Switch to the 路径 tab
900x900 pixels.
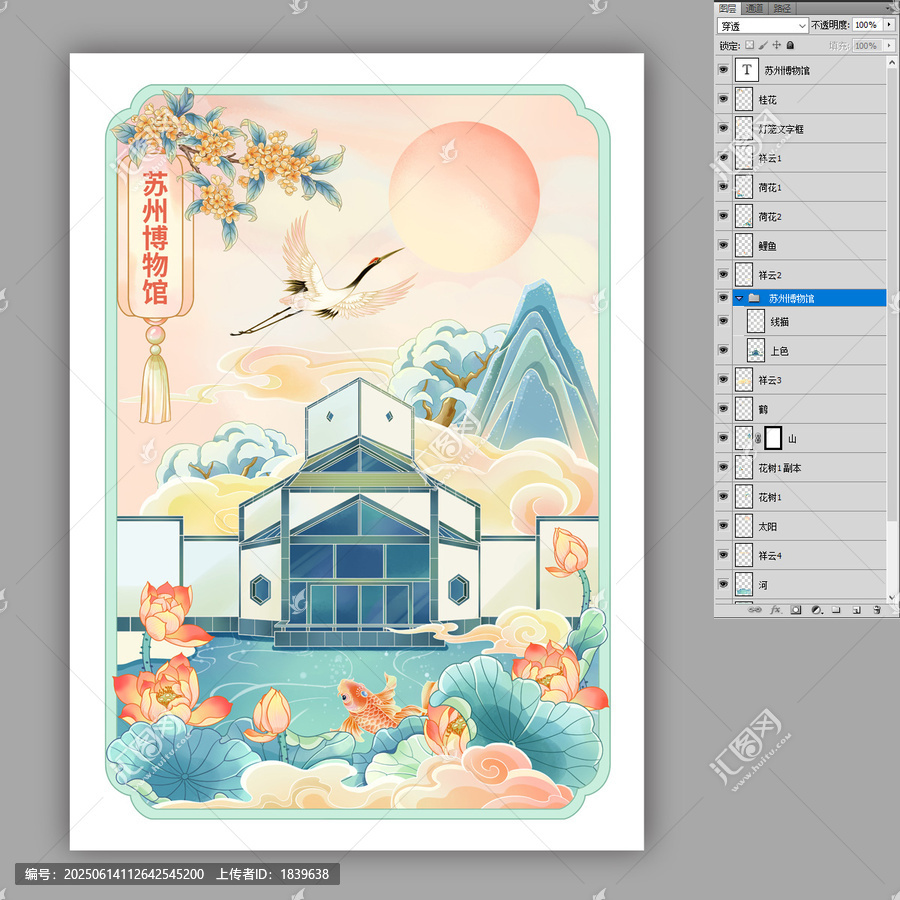781,8
